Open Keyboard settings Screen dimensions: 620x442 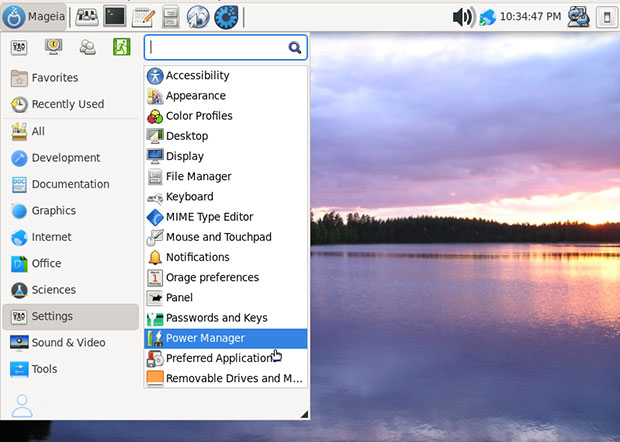pos(226,196)
